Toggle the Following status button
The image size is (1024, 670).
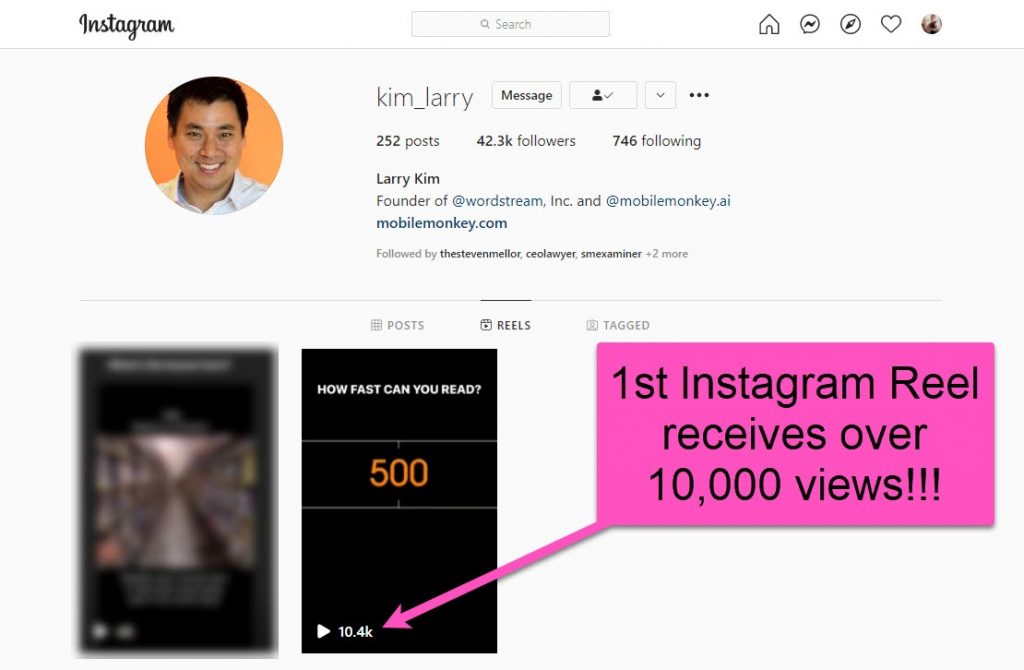(602, 96)
